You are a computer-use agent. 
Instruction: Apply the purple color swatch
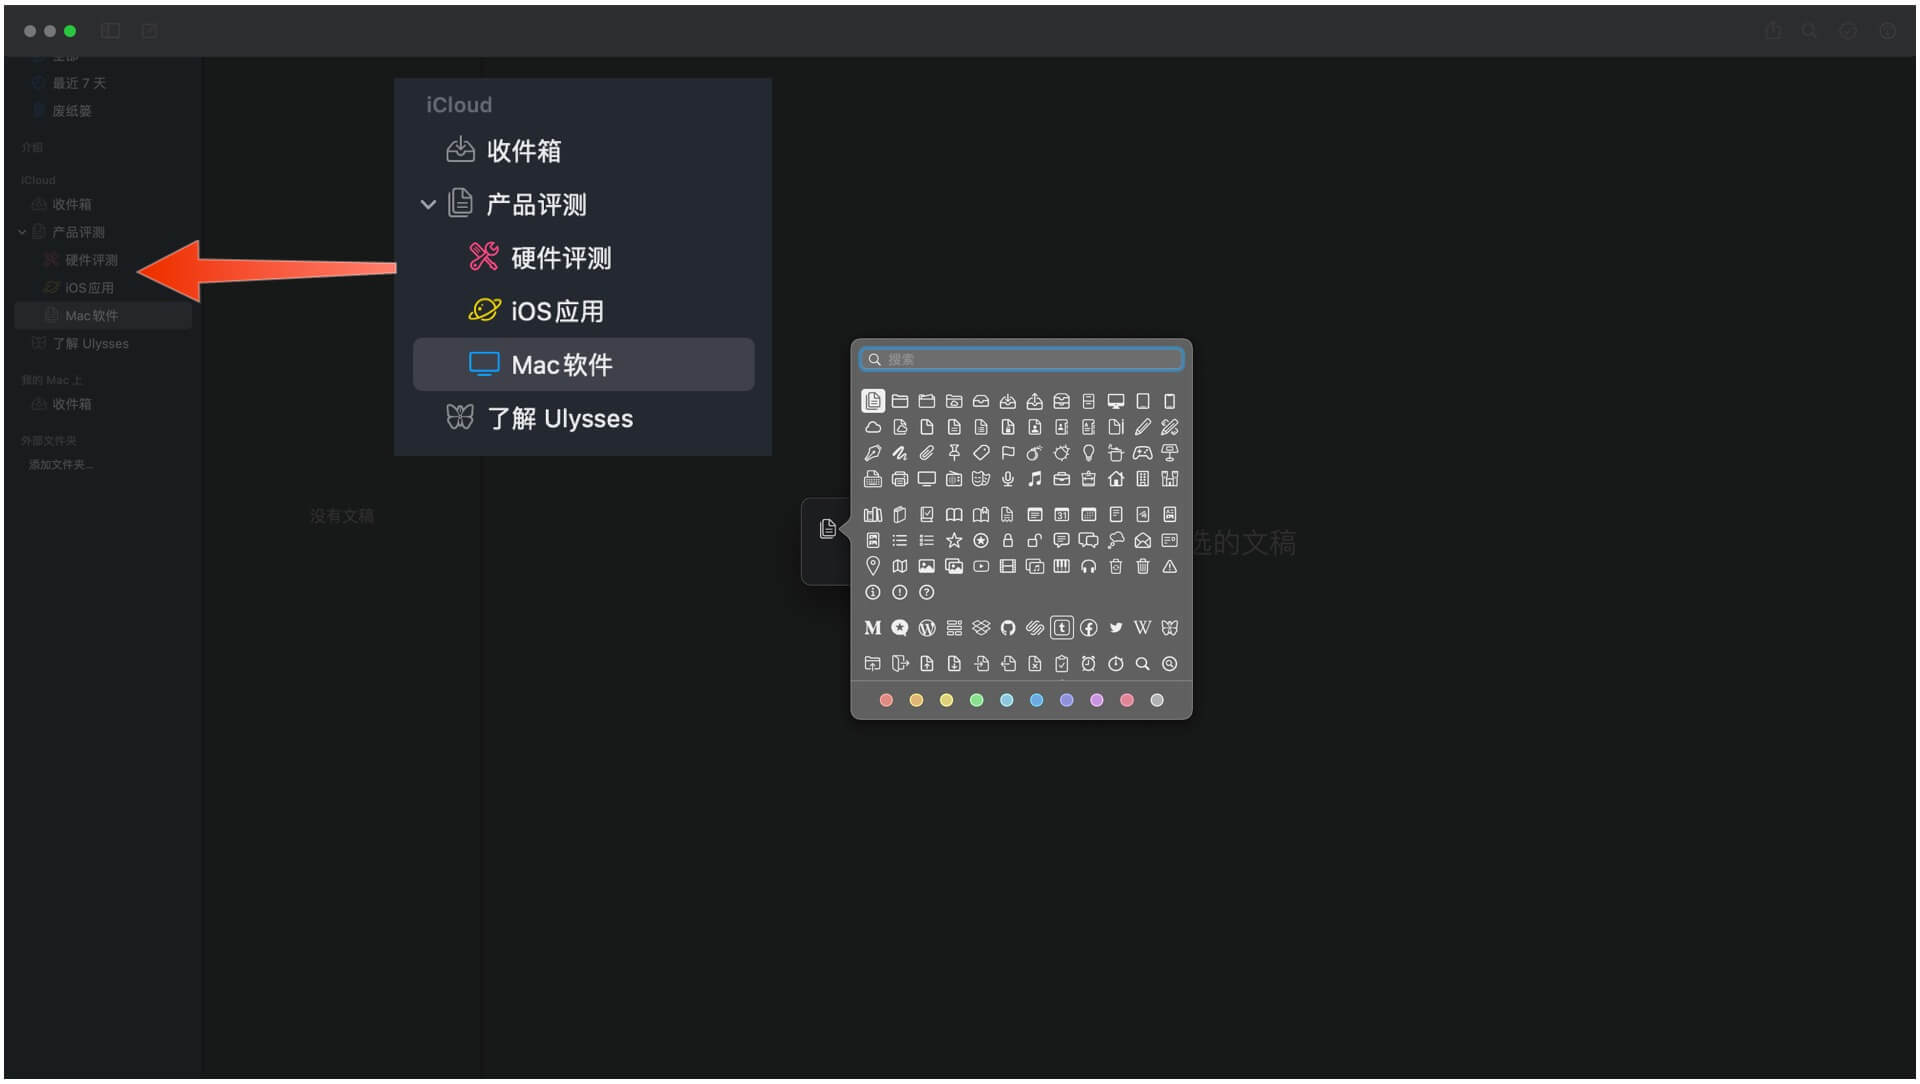point(1096,700)
